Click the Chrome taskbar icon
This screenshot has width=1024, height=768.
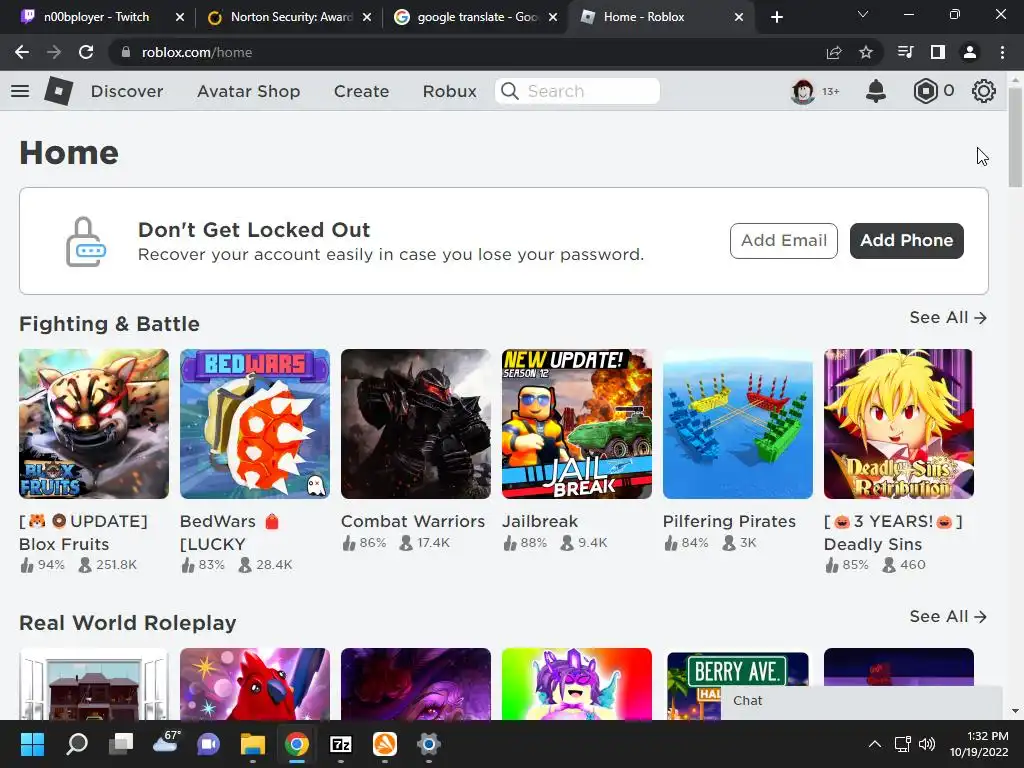tap(296, 744)
